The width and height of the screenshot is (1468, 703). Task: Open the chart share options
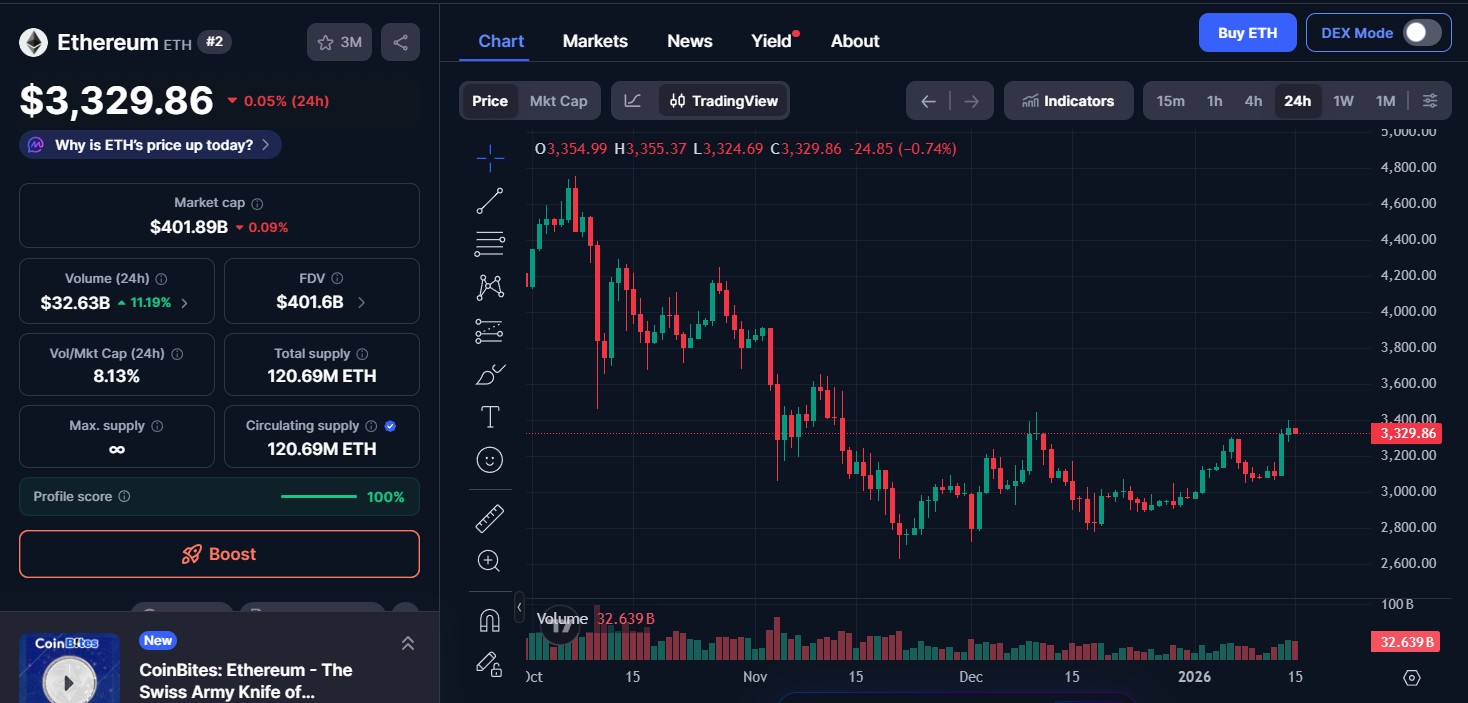pos(400,42)
